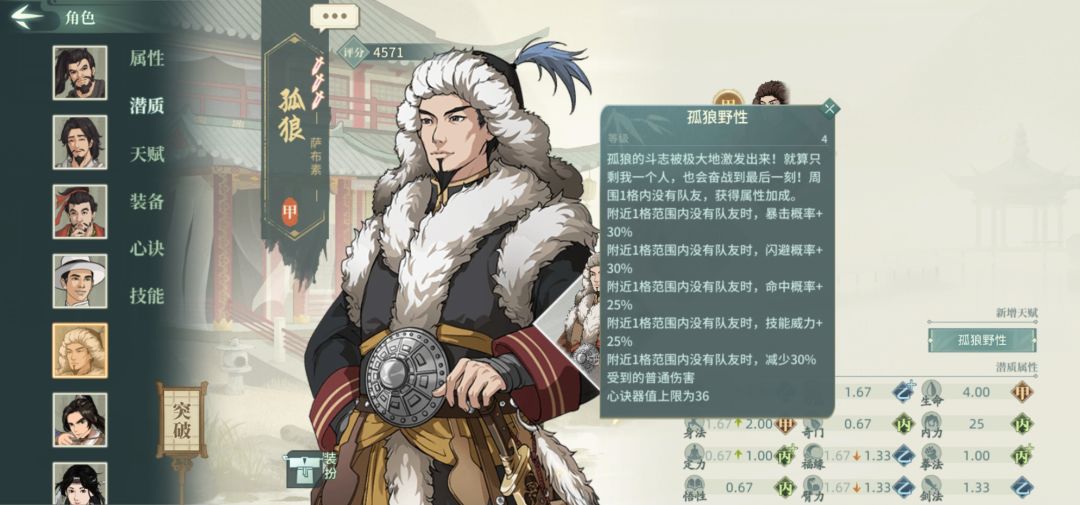
Task: Click the 孤狼野性 talent button
Action: 982,340
